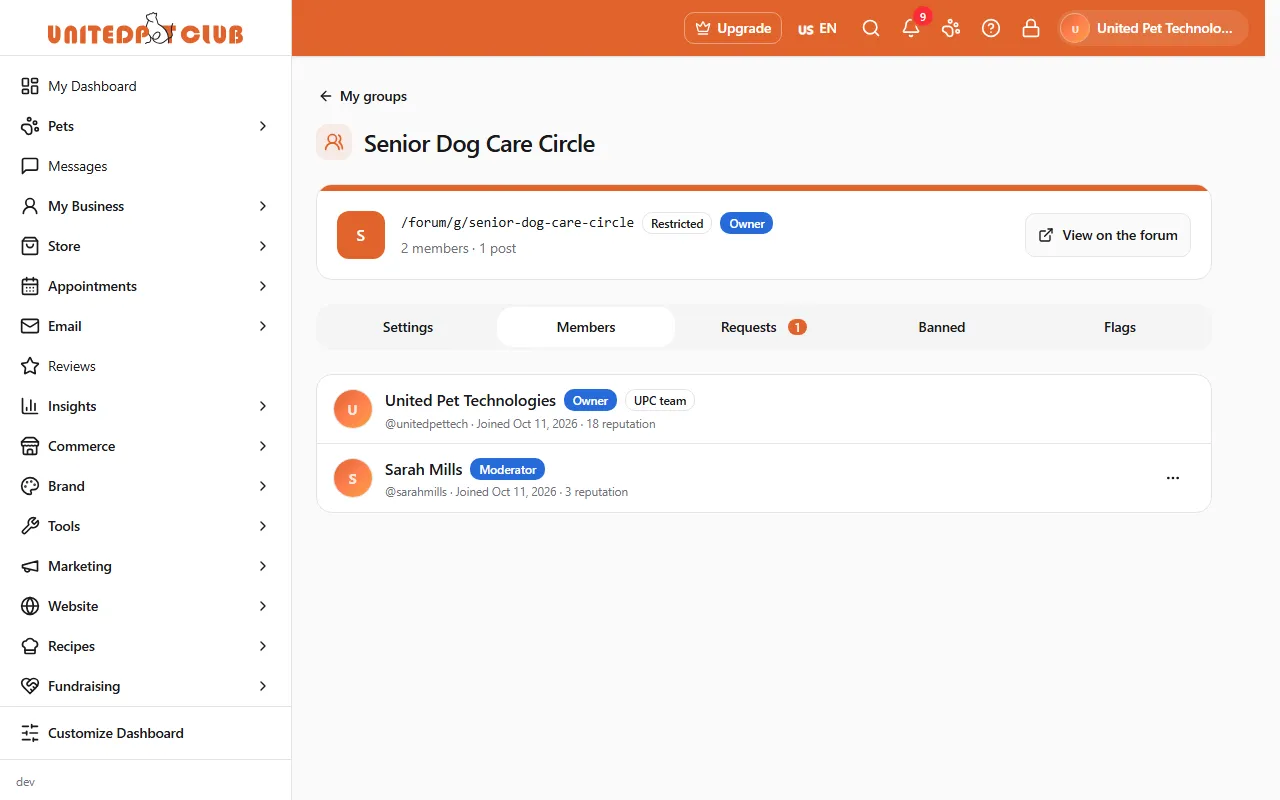Expand the Store submenu chevron
Viewport: 1280px width, 800px height.
click(x=263, y=246)
